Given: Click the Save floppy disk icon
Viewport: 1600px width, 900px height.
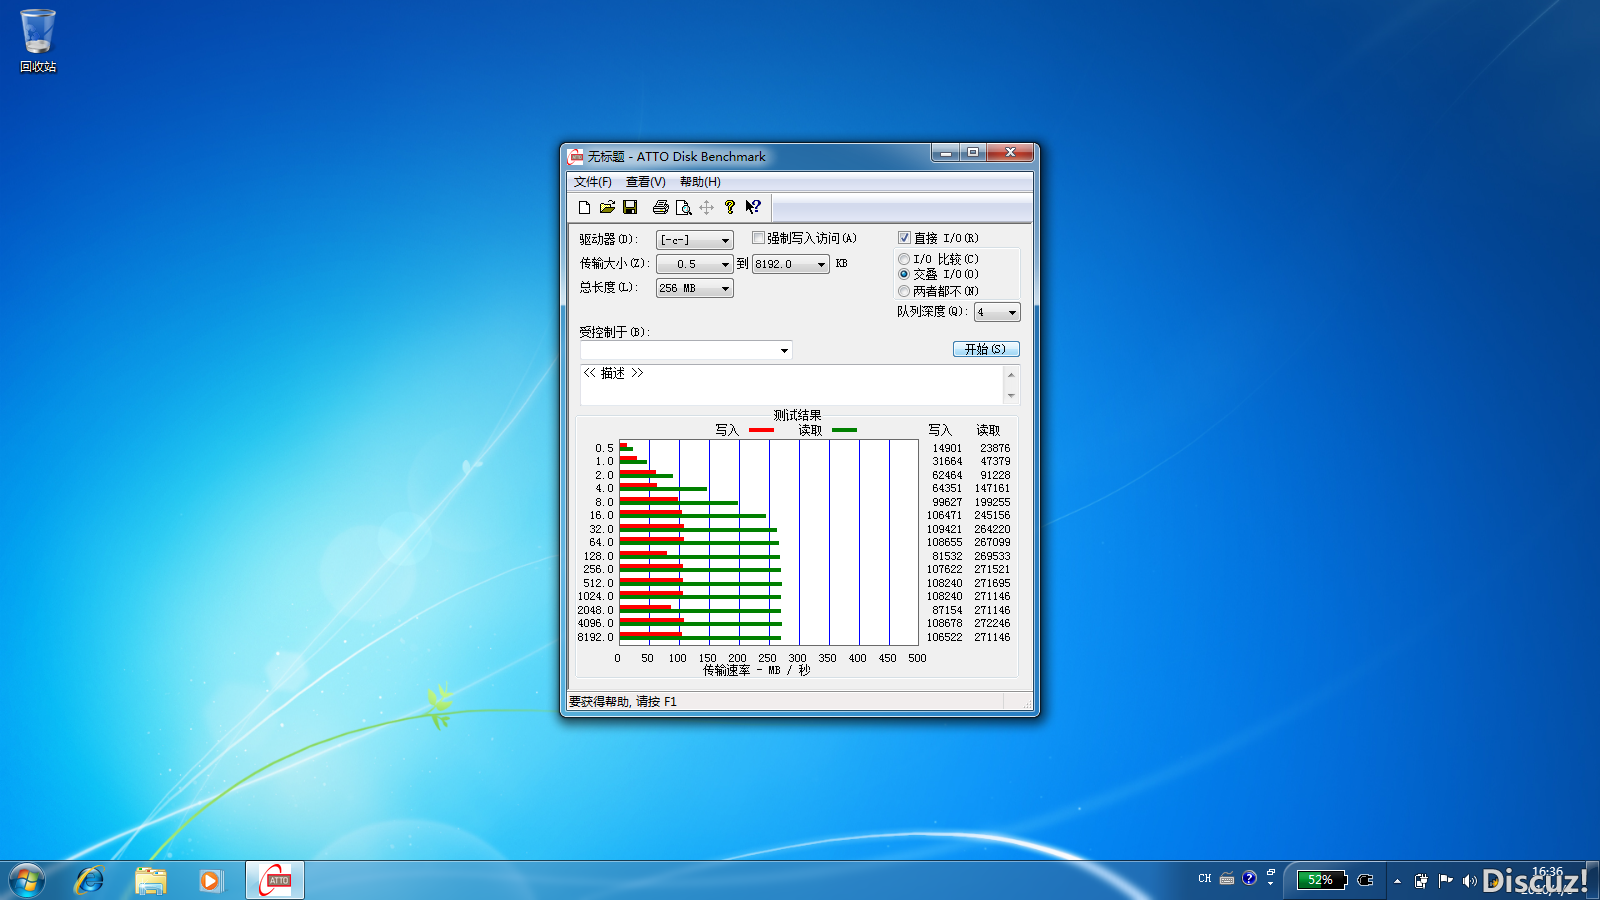Looking at the screenshot, I should click(x=630, y=207).
